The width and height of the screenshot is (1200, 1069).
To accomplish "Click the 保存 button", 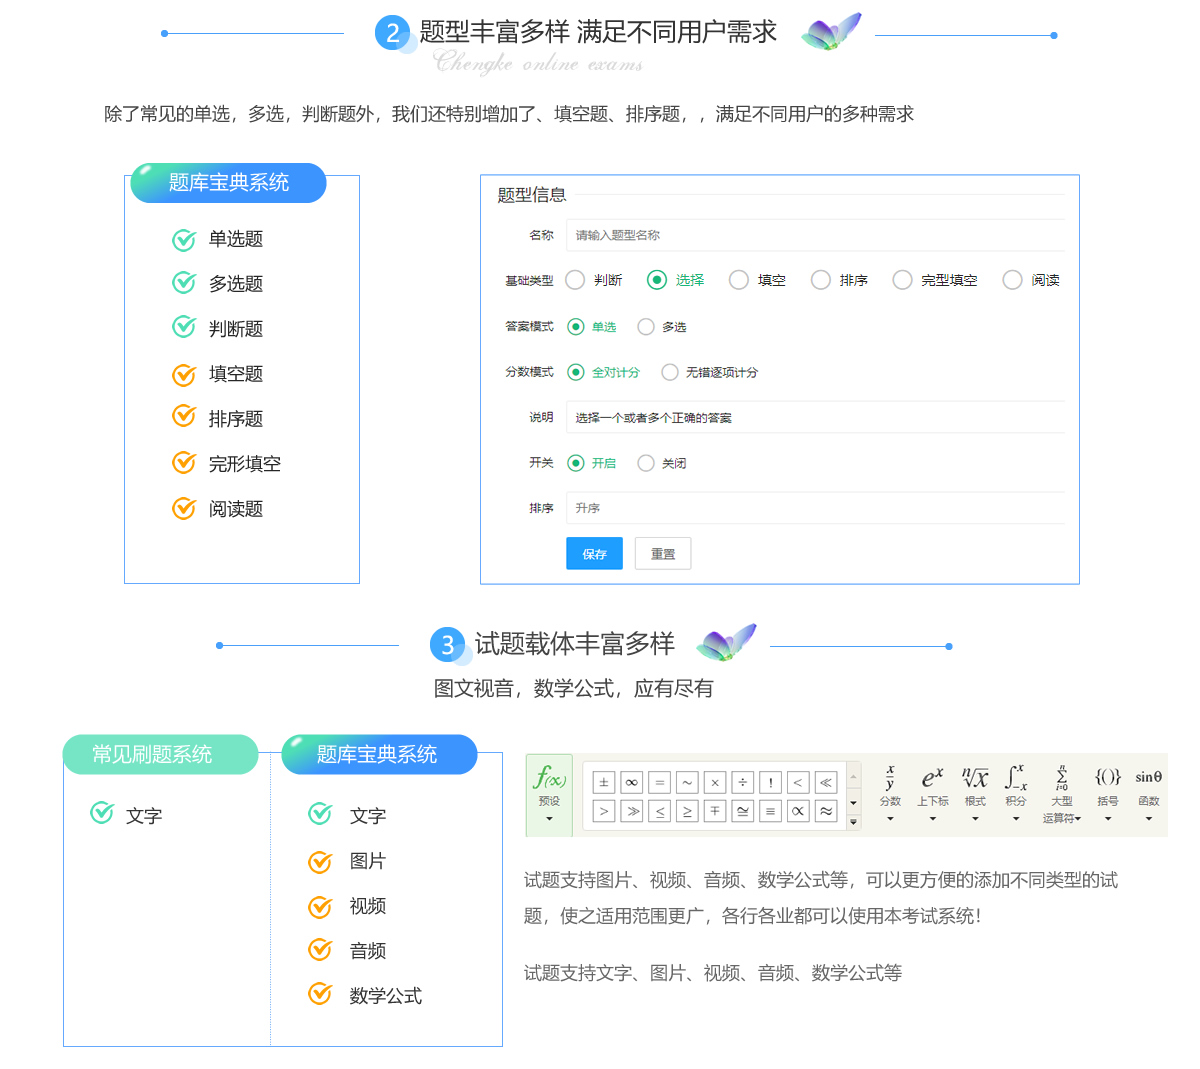I will click(x=594, y=554).
